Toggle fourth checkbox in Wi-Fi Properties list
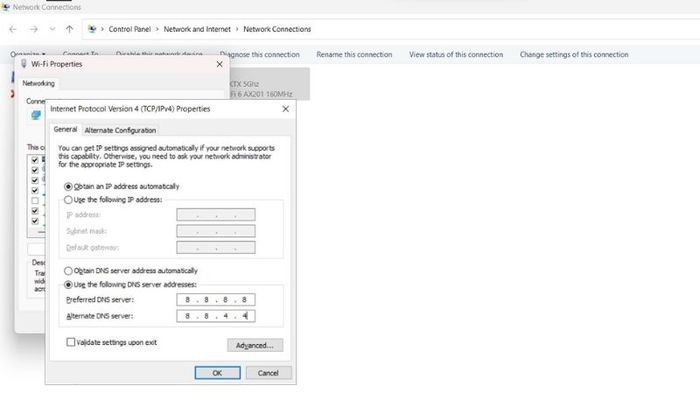This screenshot has height=394, width=700. 35,191
